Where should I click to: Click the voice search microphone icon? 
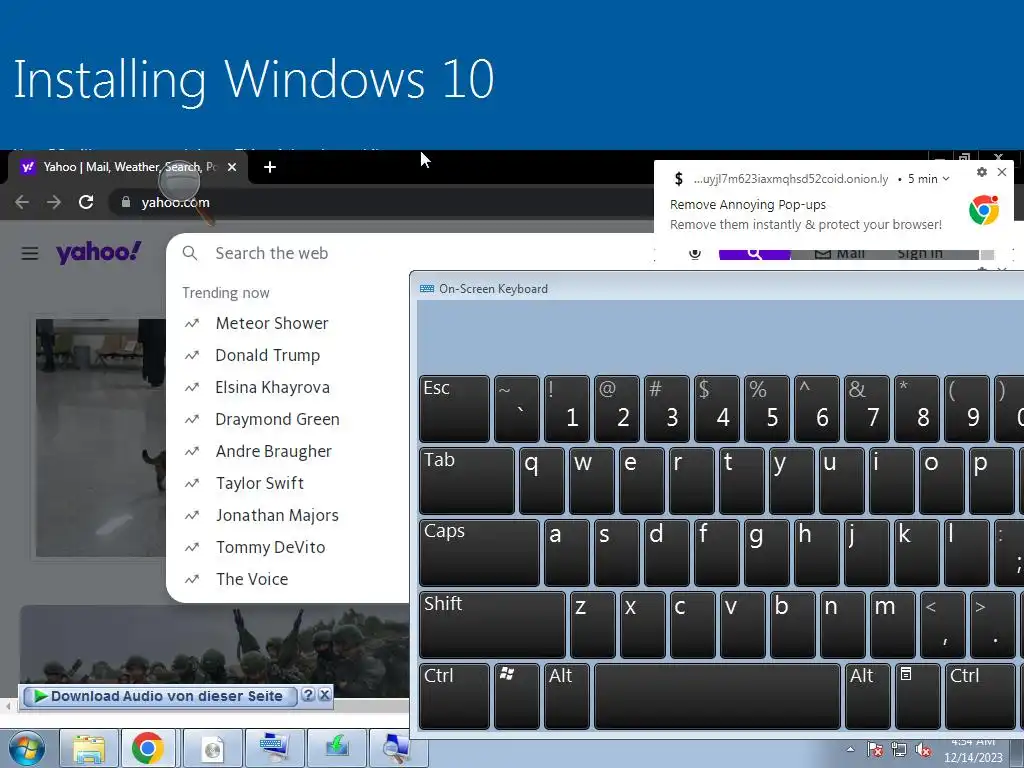pos(695,253)
